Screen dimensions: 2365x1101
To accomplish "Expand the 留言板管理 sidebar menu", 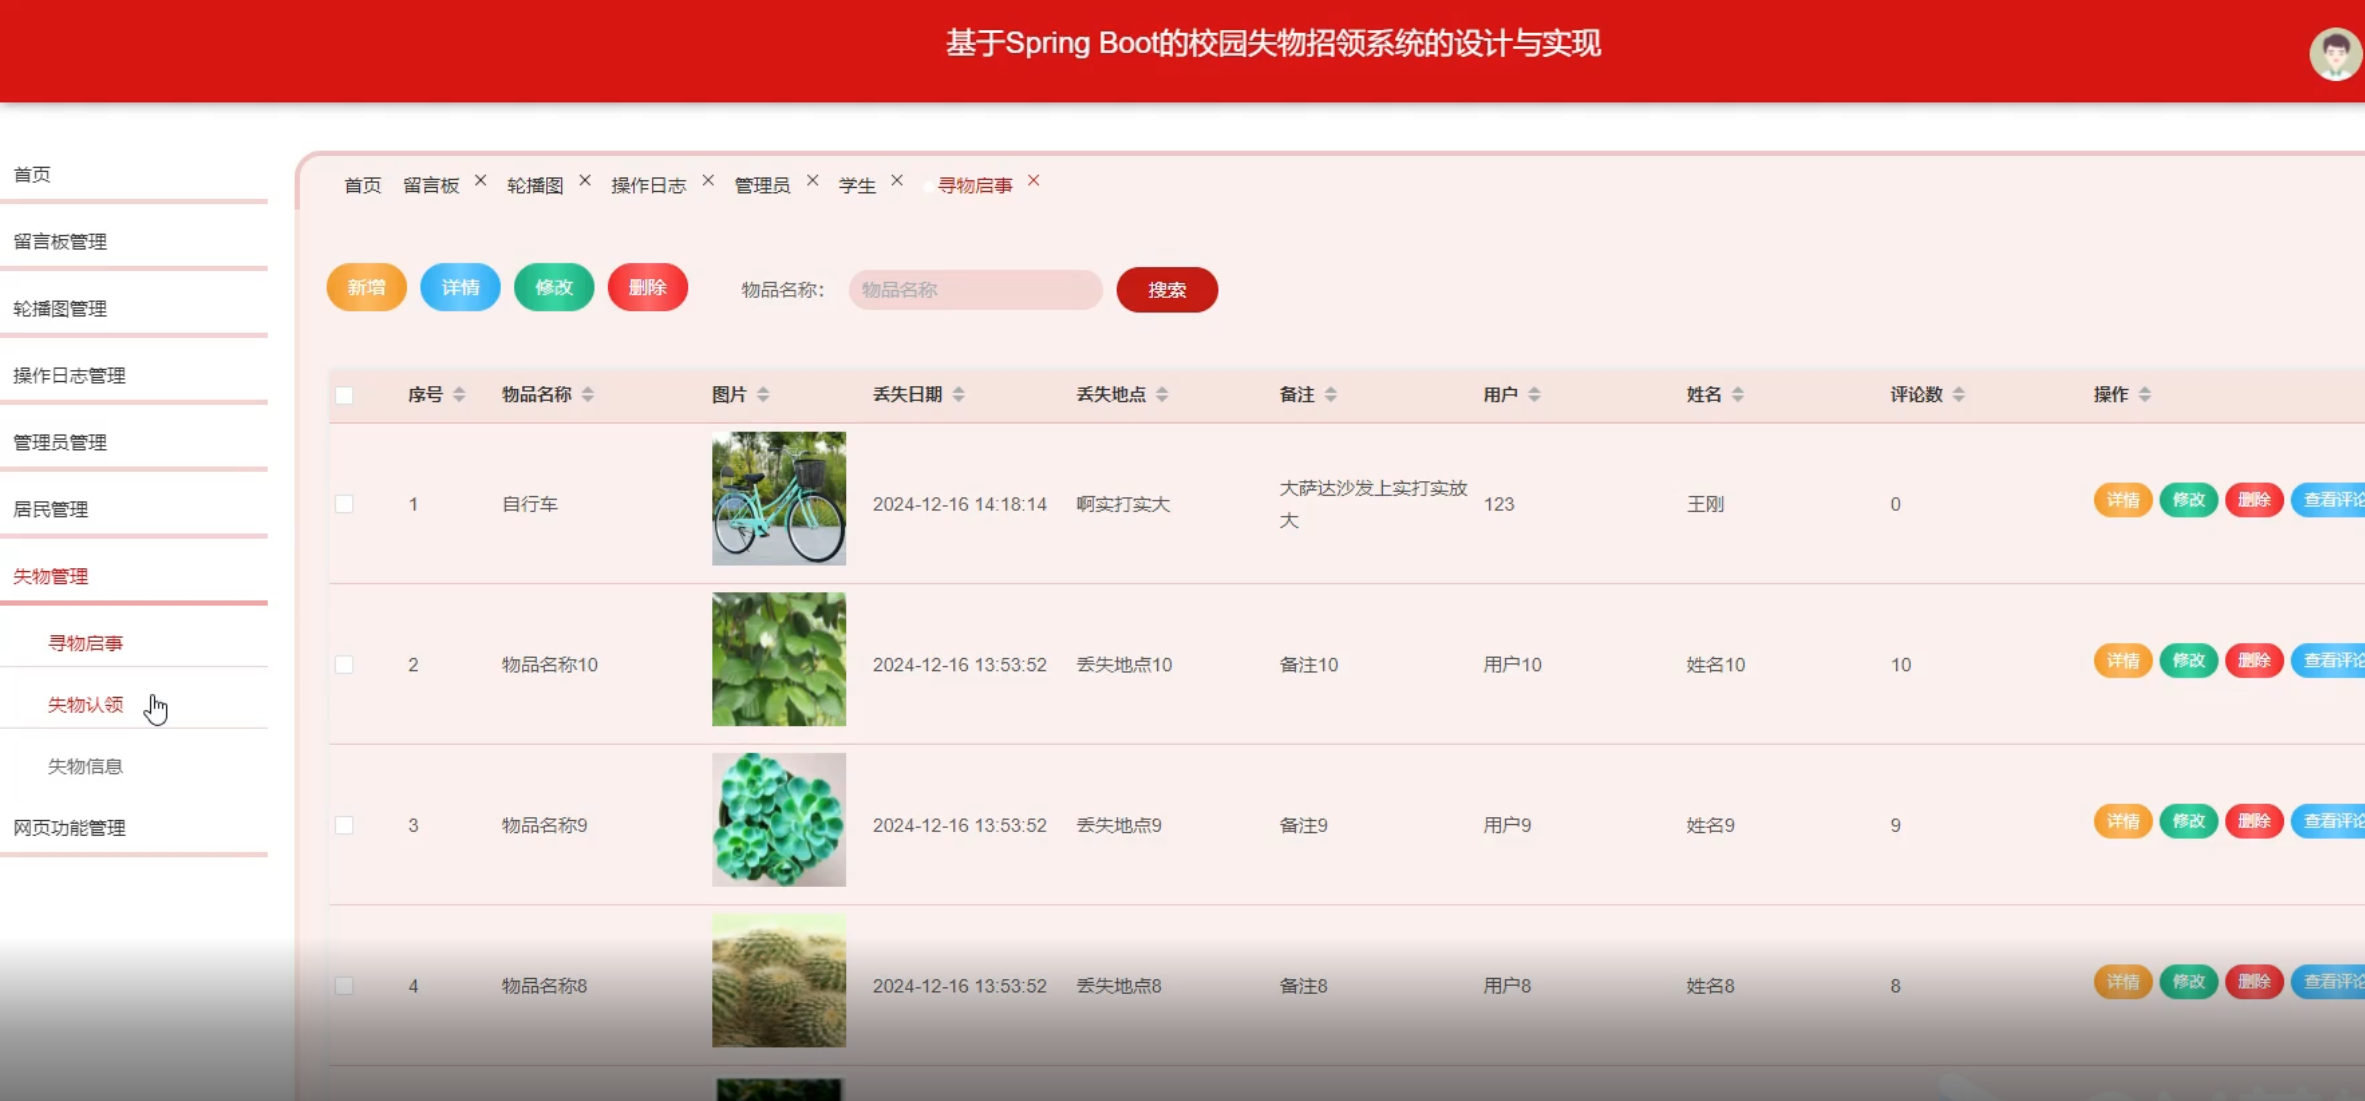I will pyautogui.click(x=60, y=241).
